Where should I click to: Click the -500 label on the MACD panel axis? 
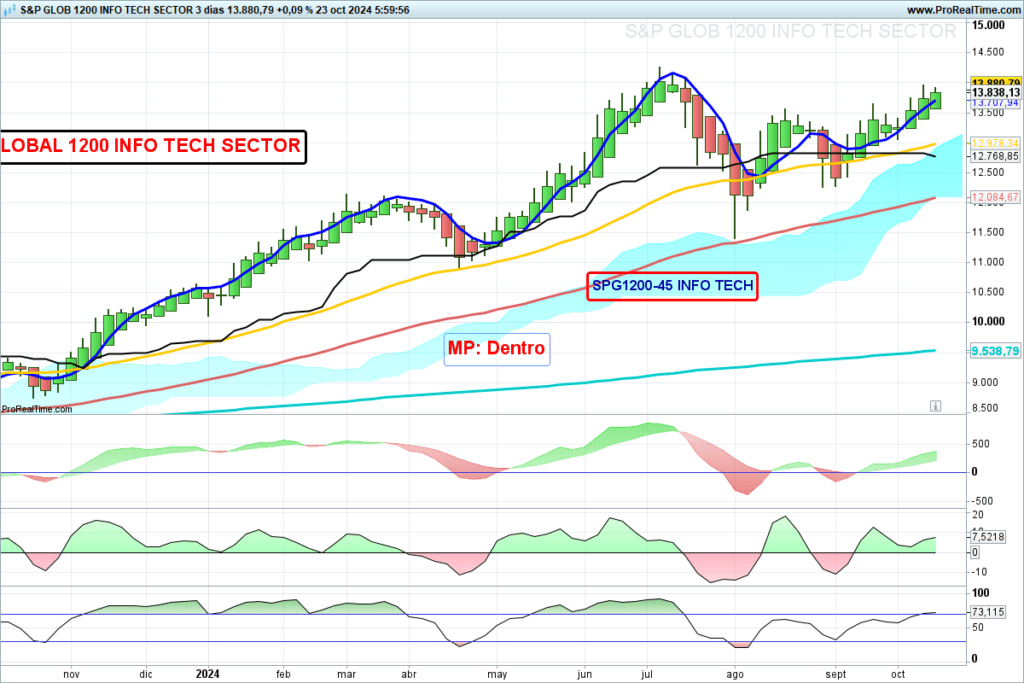(982, 501)
